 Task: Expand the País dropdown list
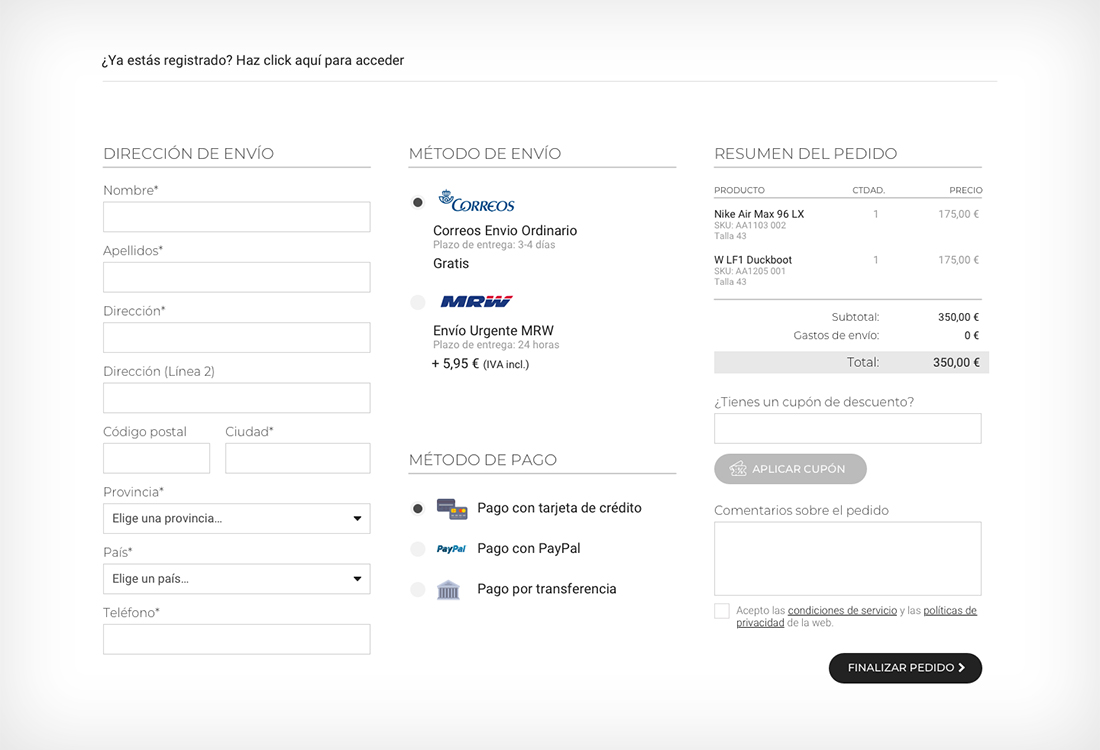(236, 579)
